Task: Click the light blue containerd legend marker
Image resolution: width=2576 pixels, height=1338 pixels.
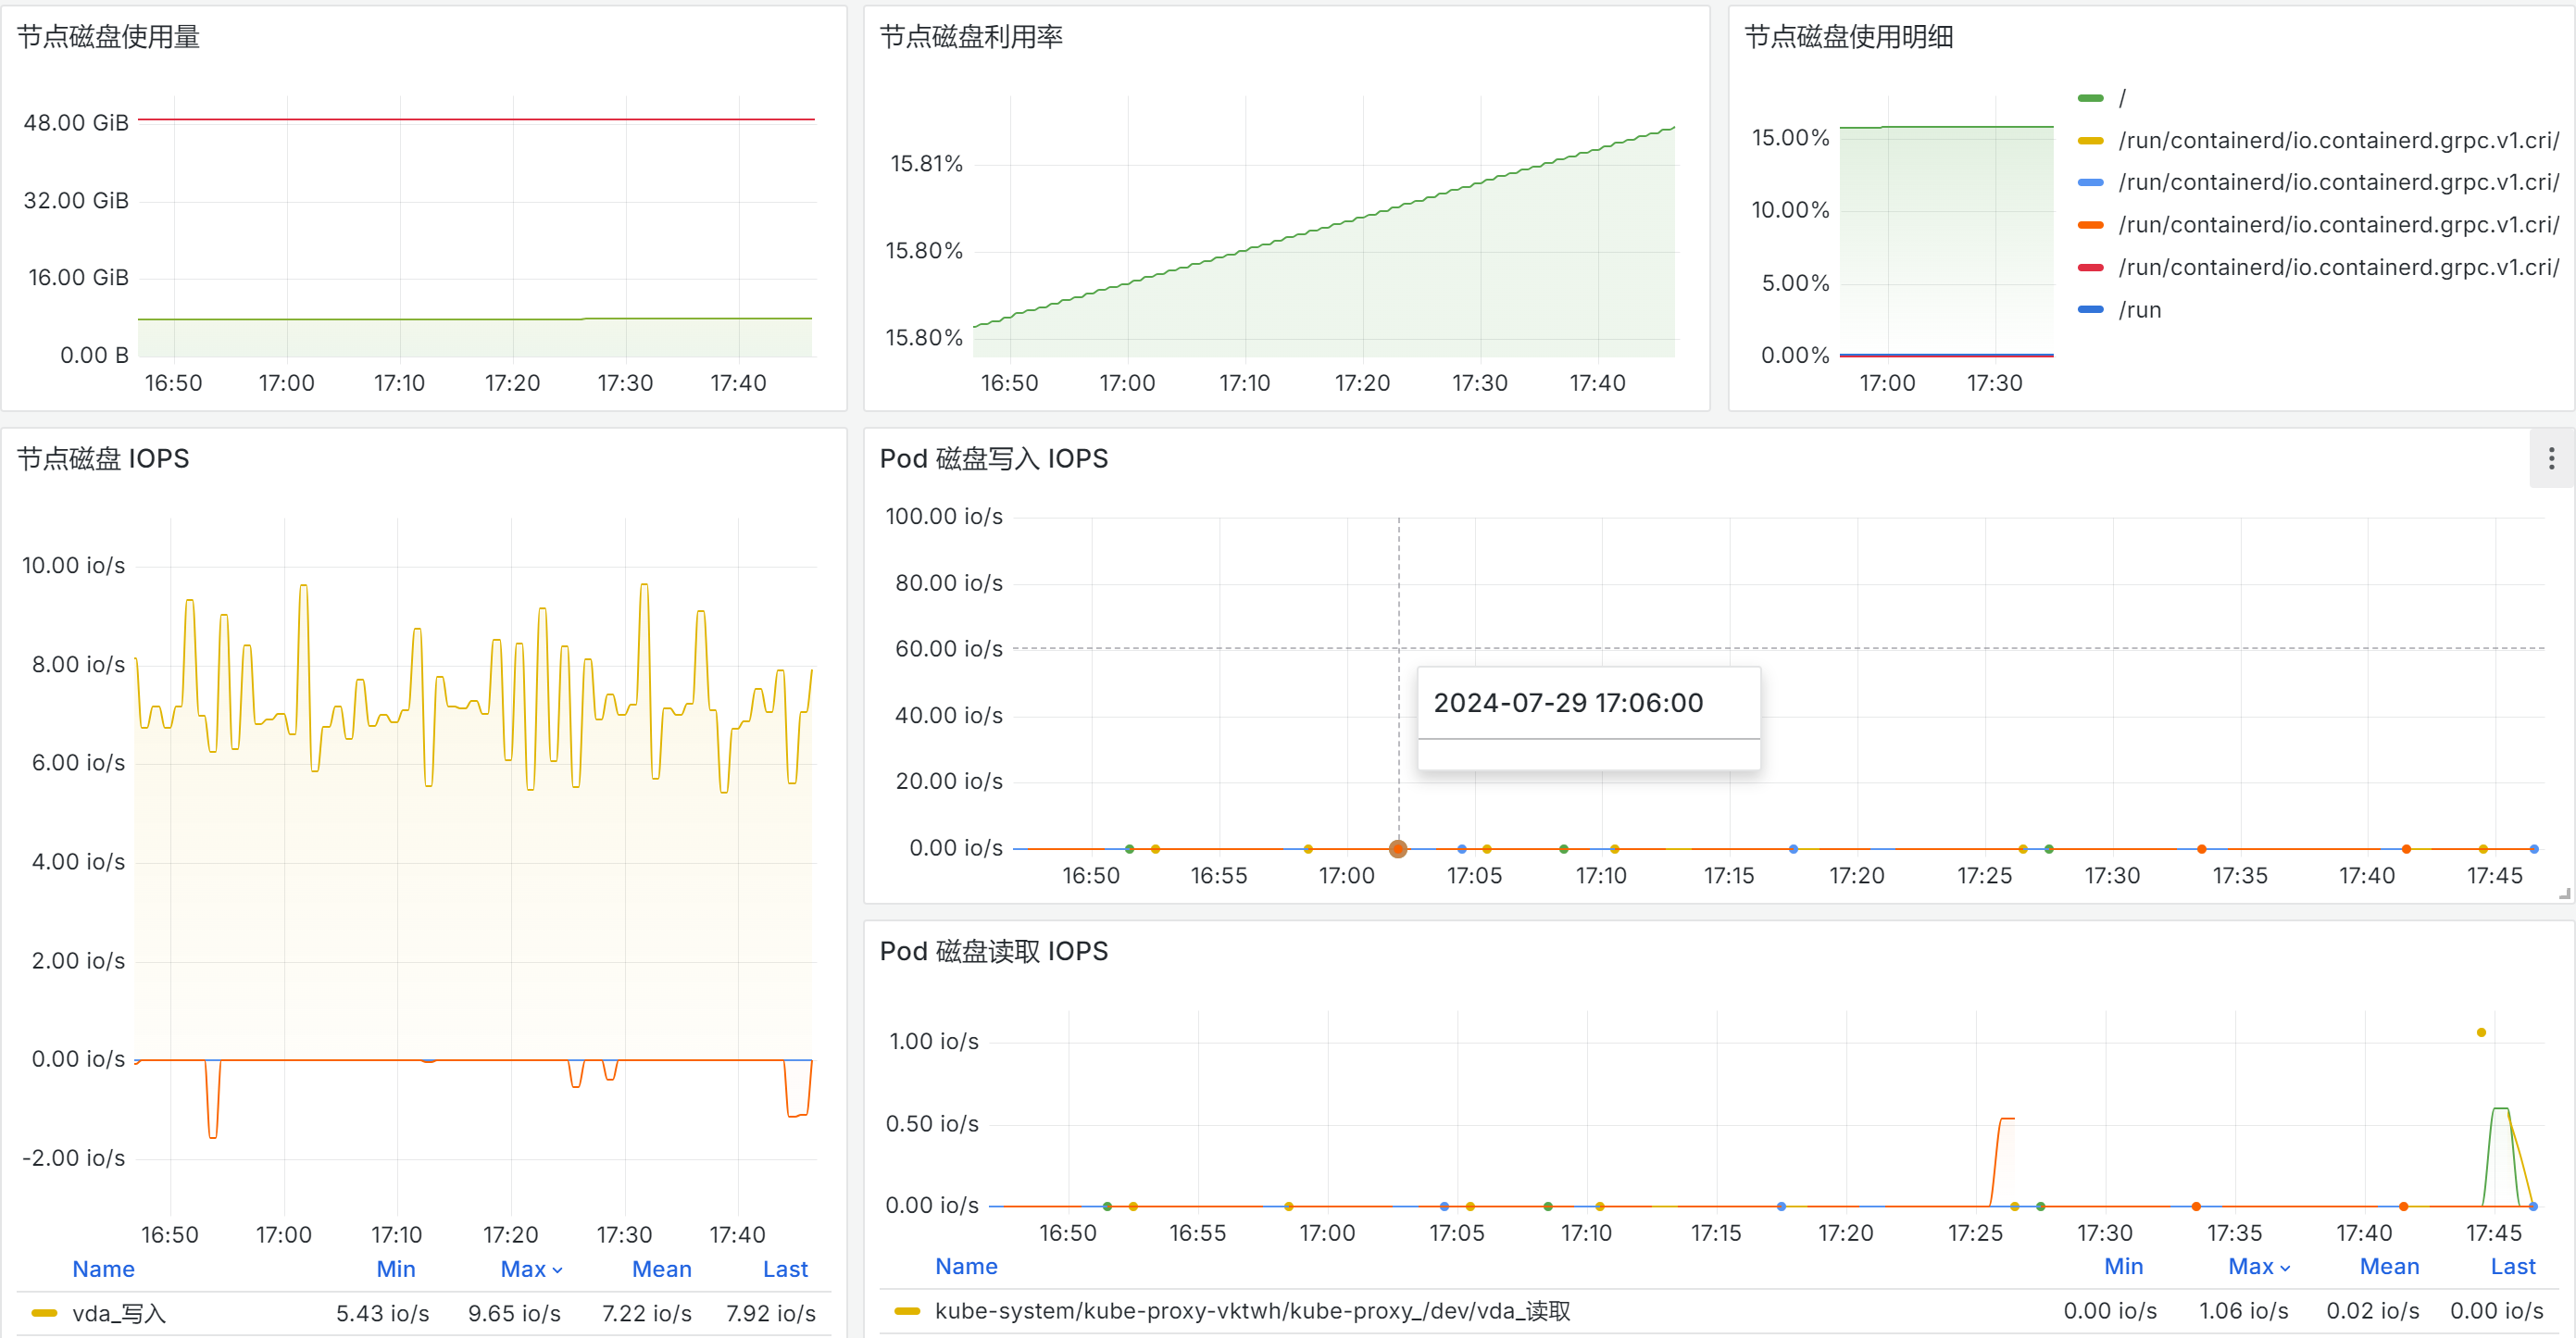Action: (2090, 182)
